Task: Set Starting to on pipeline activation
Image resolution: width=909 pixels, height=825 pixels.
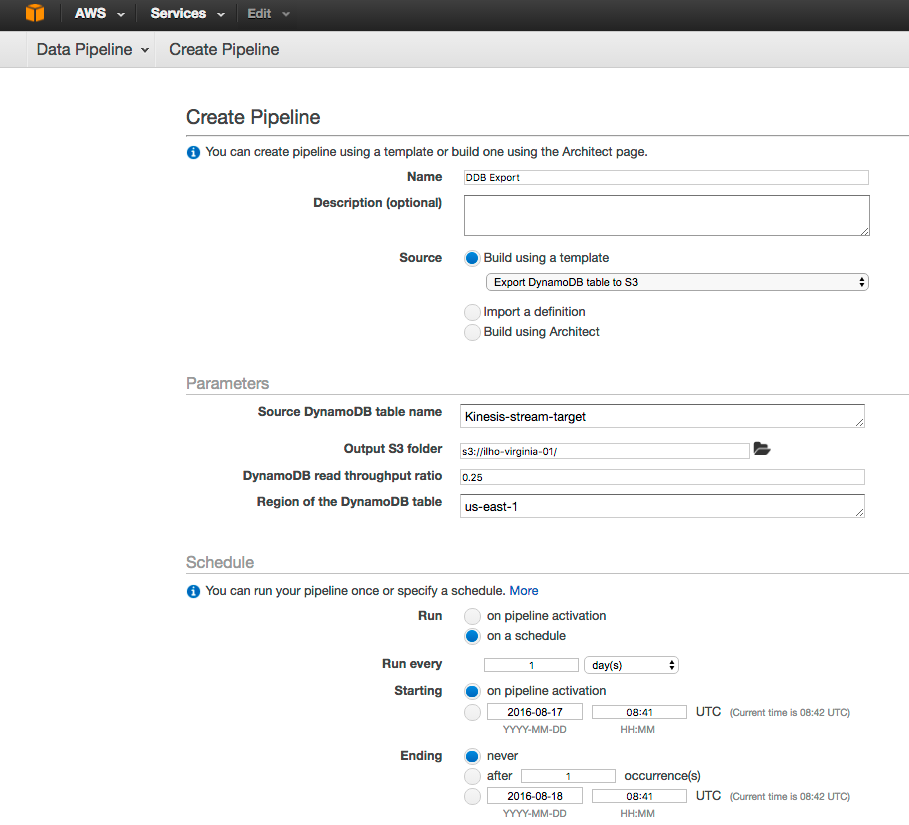Action: 472,691
